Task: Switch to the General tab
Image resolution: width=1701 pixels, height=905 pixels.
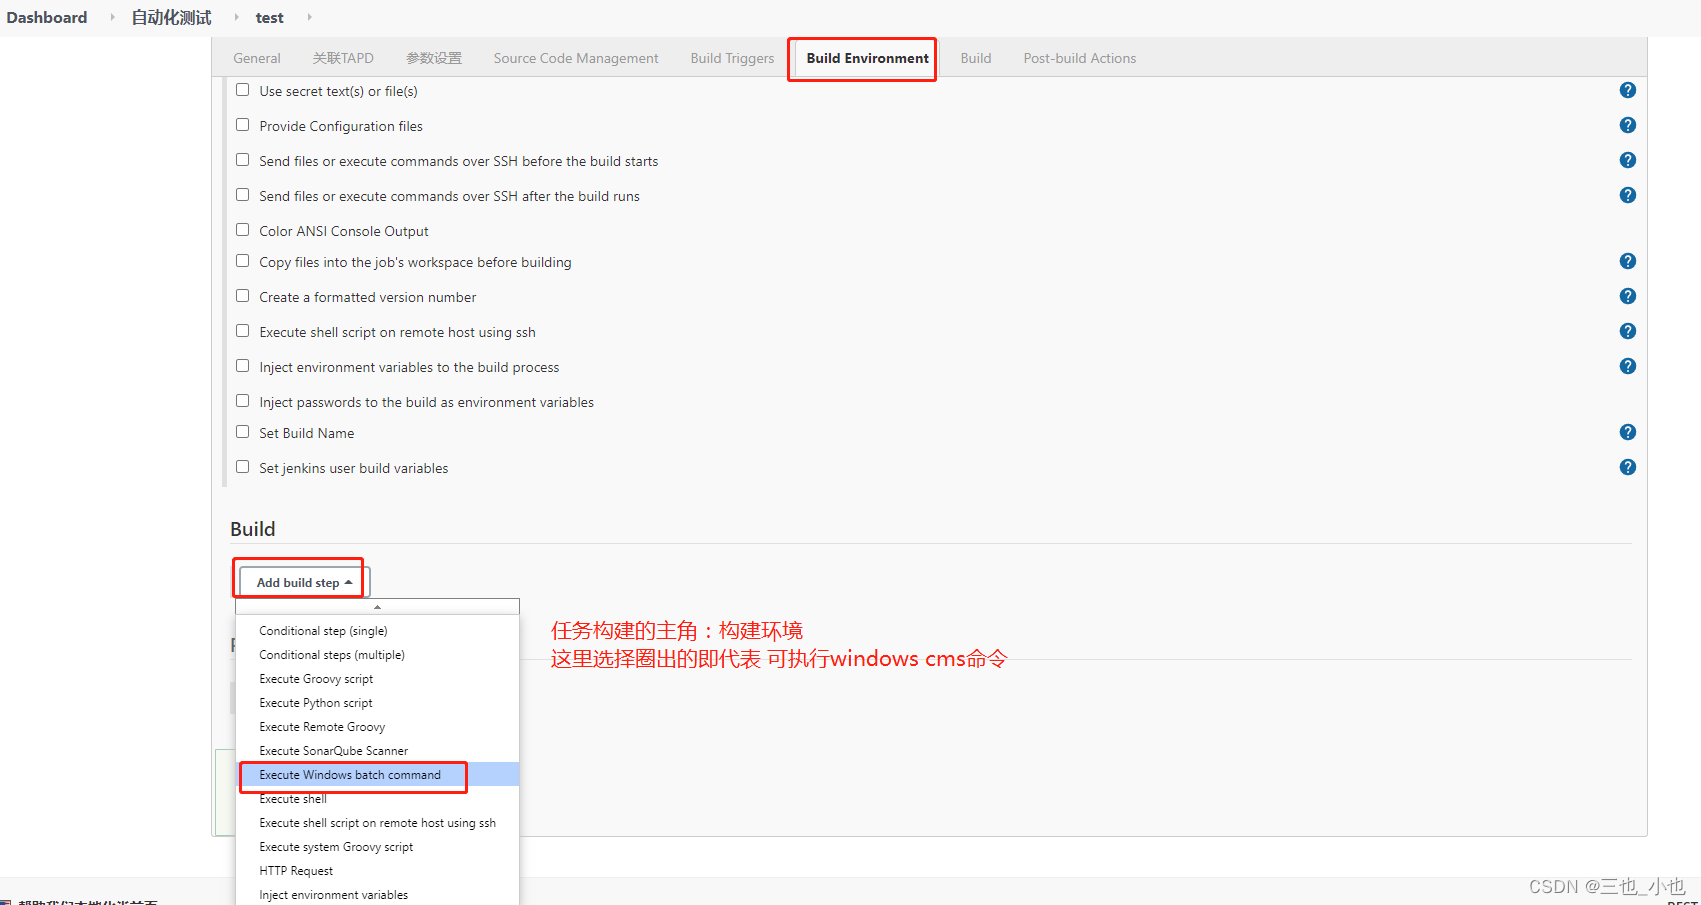Action: 257,58
